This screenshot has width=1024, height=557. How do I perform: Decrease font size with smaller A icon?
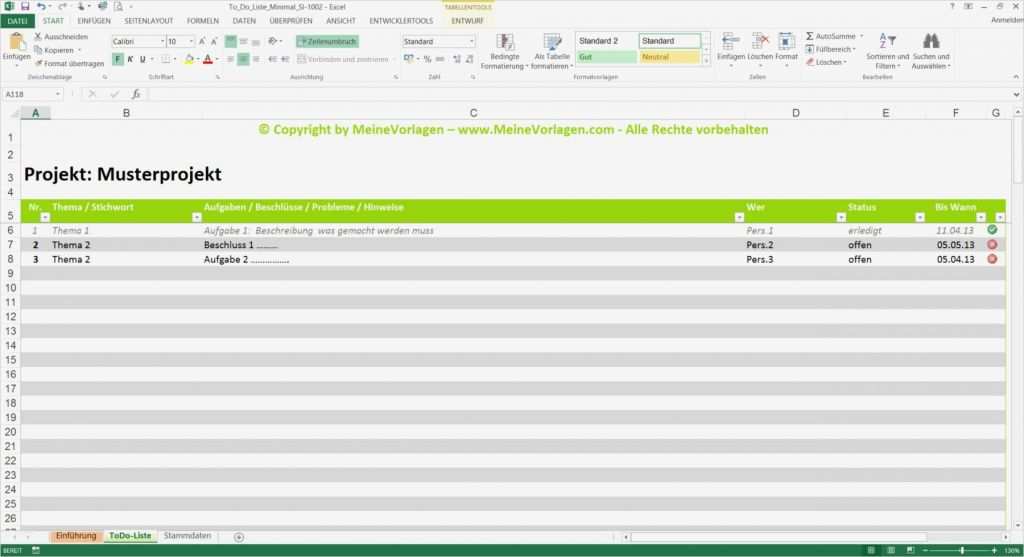214,41
